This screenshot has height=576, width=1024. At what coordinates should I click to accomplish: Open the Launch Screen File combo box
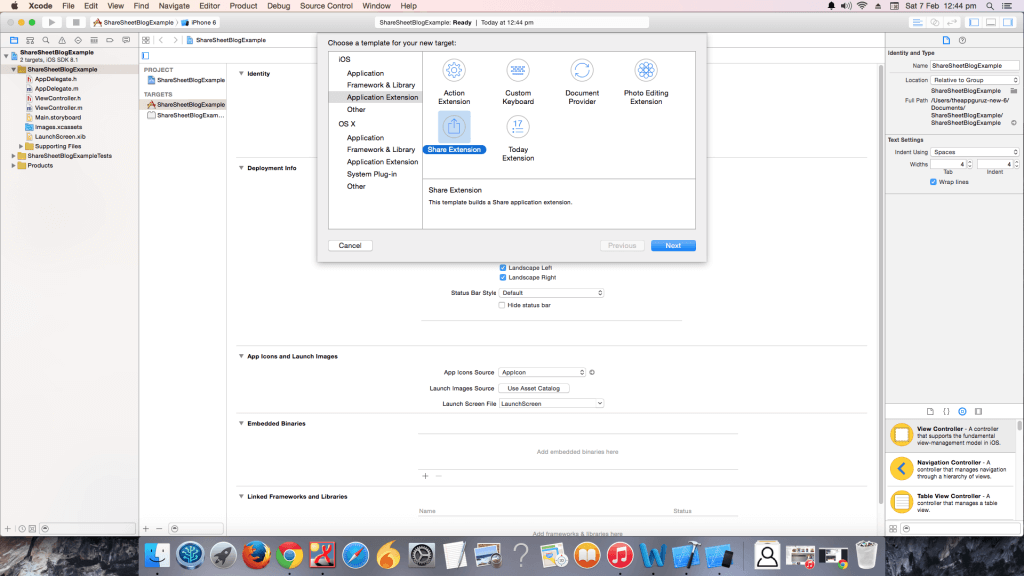551,404
